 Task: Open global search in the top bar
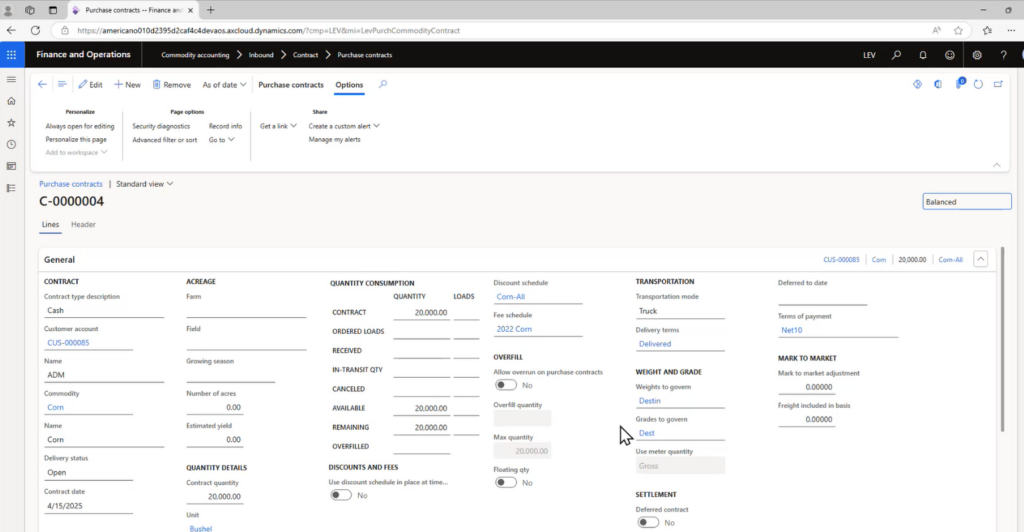coord(896,55)
